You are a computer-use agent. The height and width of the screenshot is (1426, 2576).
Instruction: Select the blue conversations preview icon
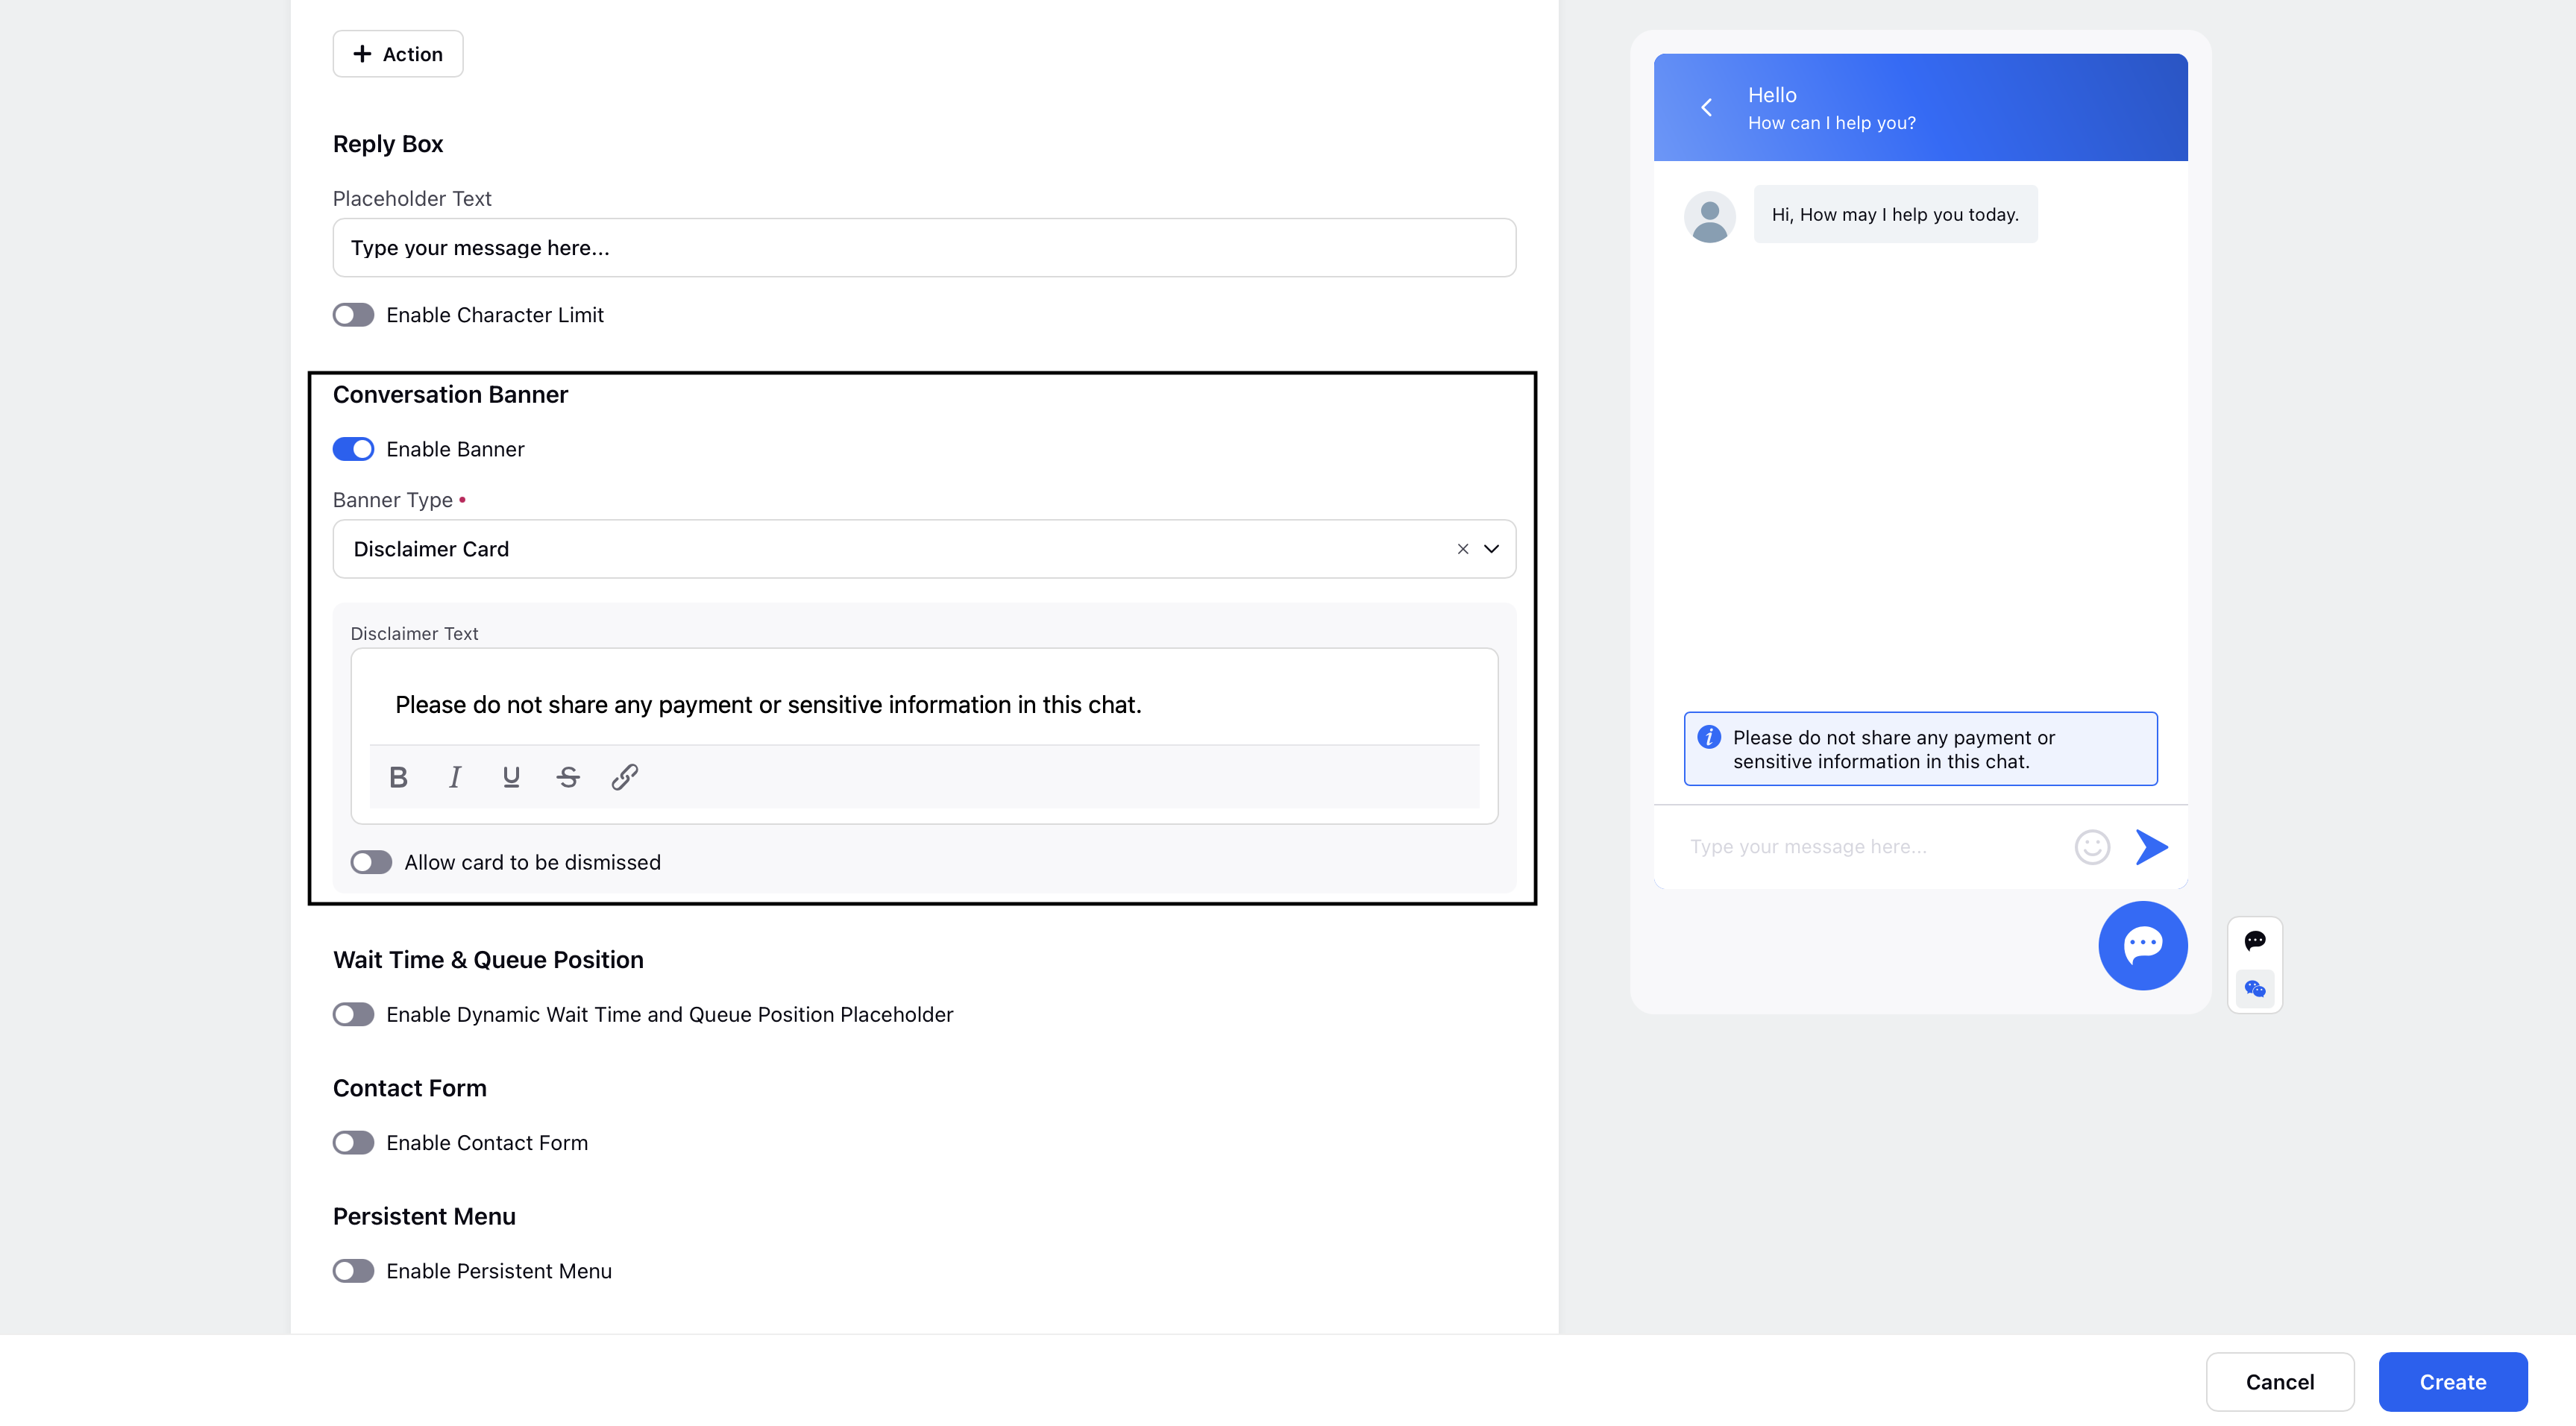tap(2255, 989)
